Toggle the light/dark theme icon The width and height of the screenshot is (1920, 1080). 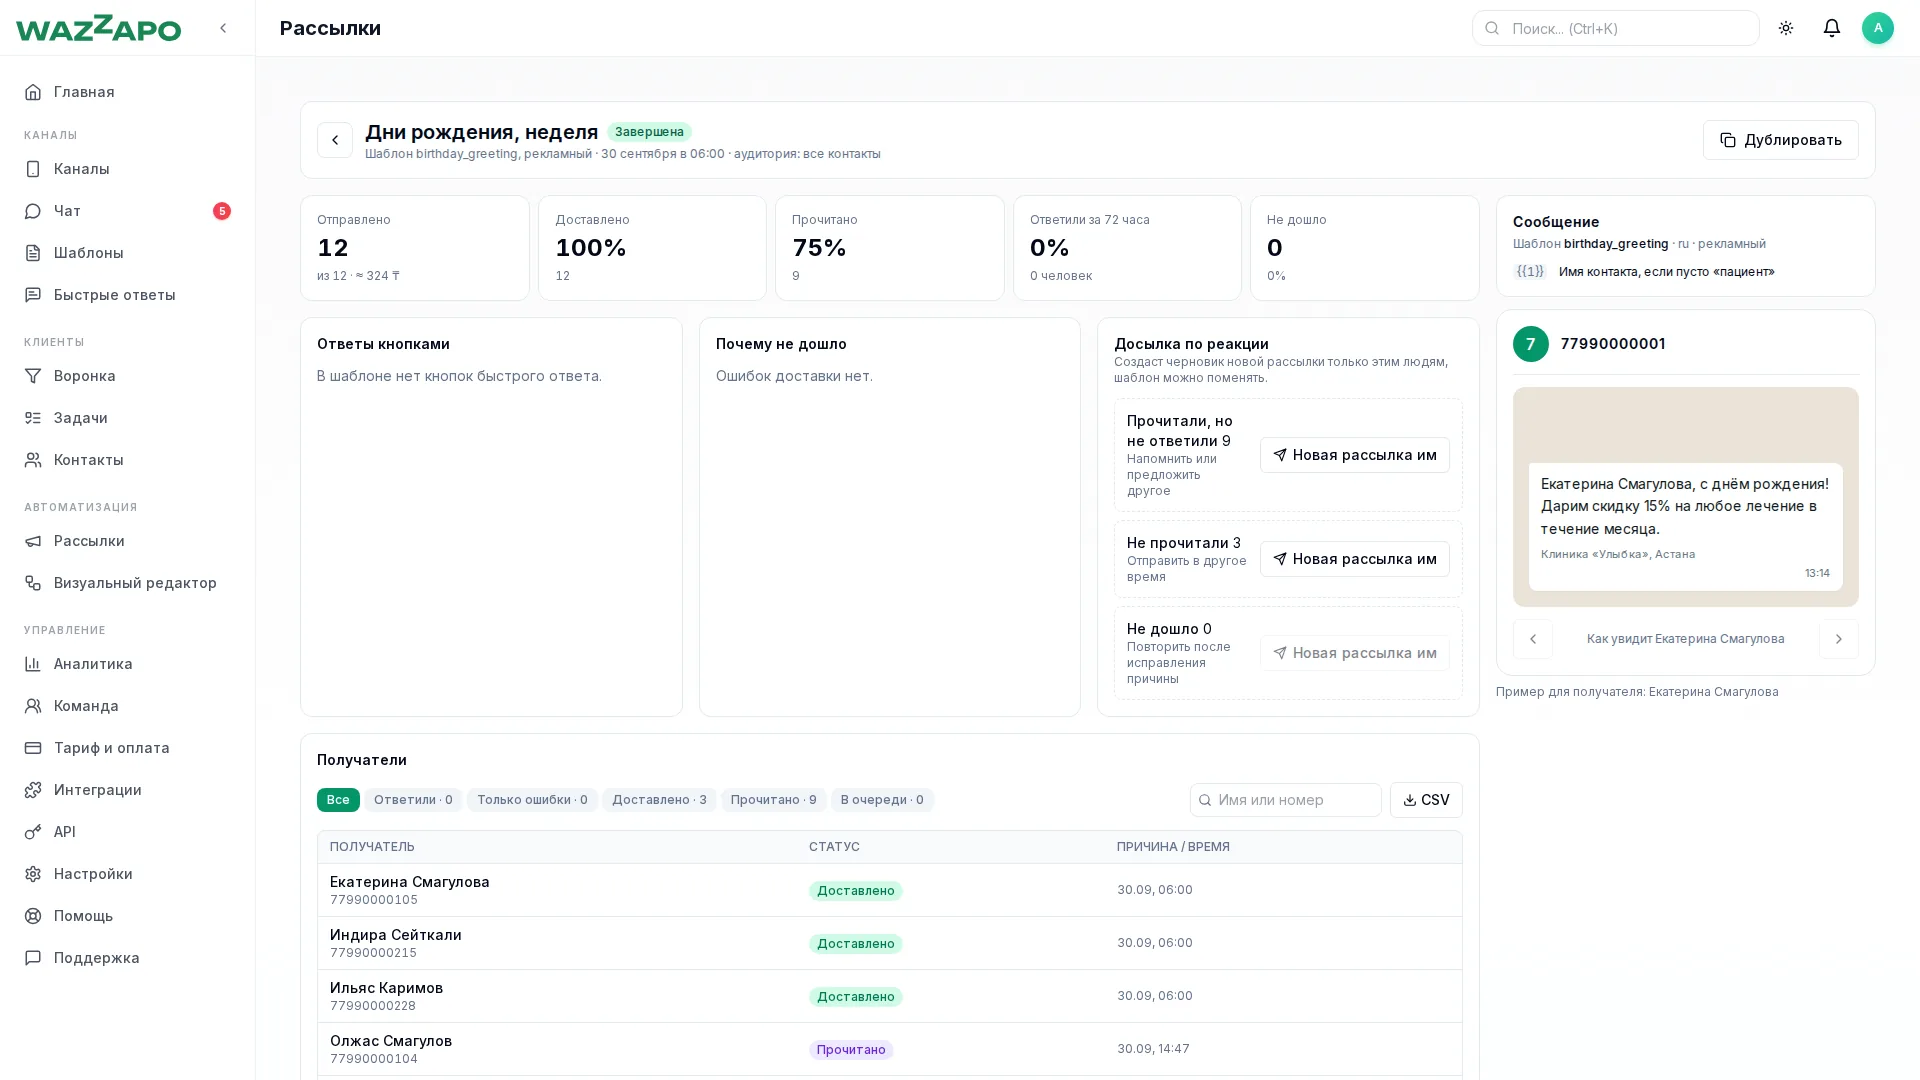(x=1786, y=28)
